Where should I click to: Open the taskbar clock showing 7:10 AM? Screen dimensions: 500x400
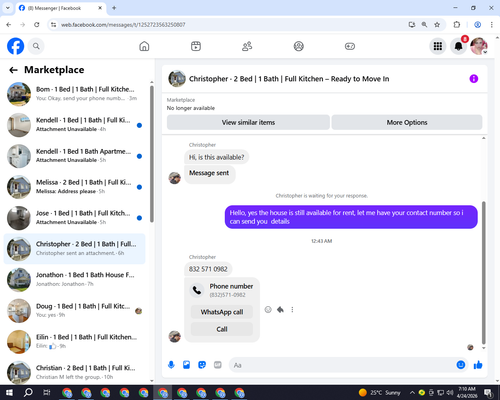(x=467, y=392)
